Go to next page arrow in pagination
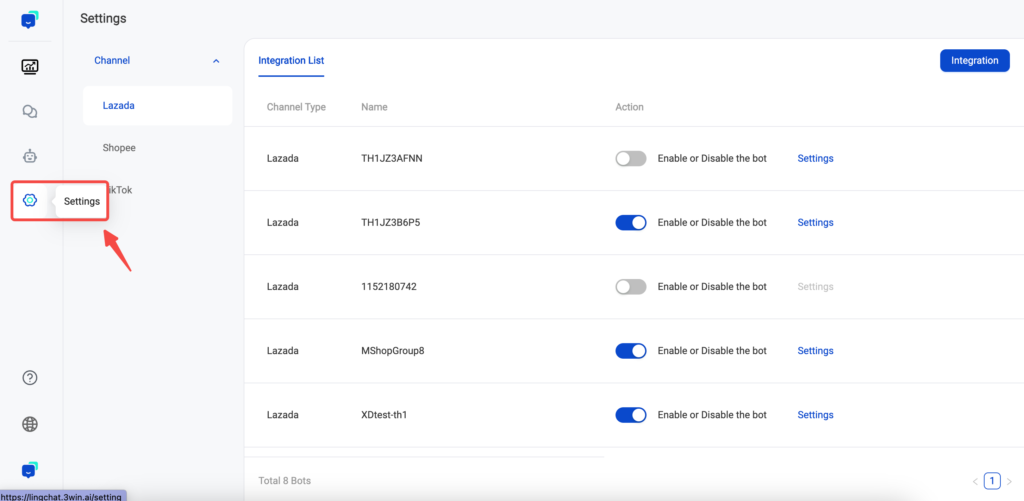This screenshot has width=1024, height=501. (x=1009, y=482)
